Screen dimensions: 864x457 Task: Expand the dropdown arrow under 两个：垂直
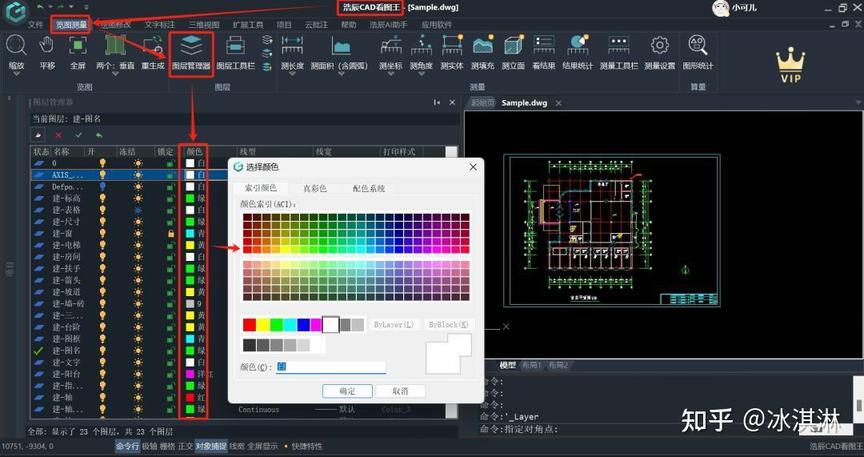click(115, 74)
